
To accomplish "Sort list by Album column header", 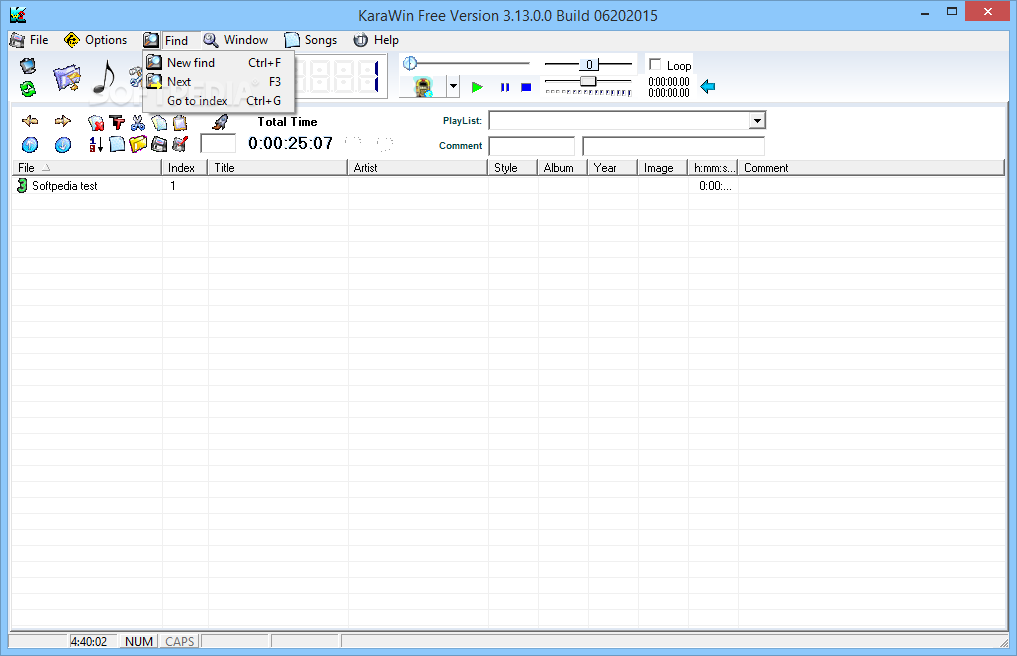I will click(x=562, y=167).
